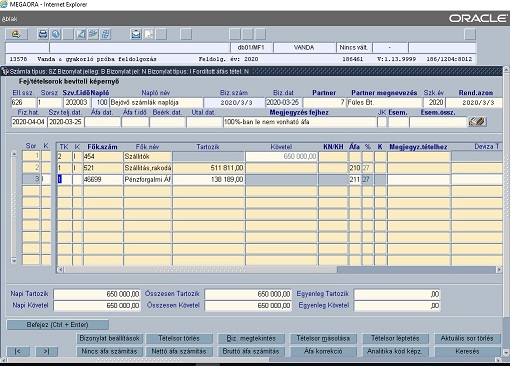Click the Keresés button

point(467,351)
